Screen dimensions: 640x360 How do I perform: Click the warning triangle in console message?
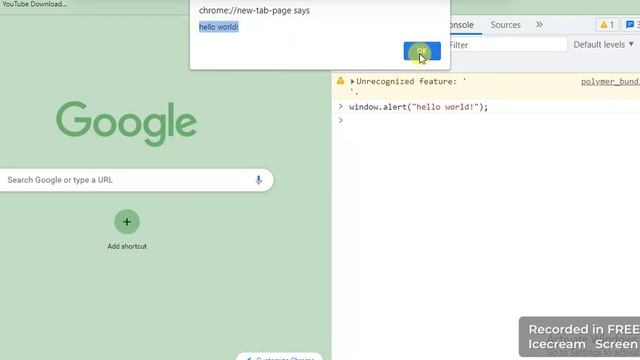coord(340,81)
